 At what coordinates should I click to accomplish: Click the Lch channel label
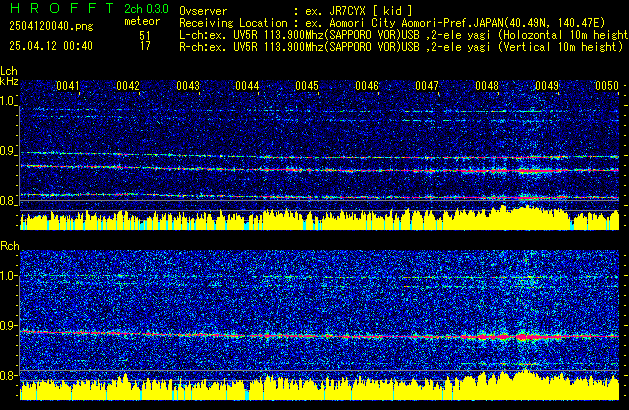[x=9, y=71]
